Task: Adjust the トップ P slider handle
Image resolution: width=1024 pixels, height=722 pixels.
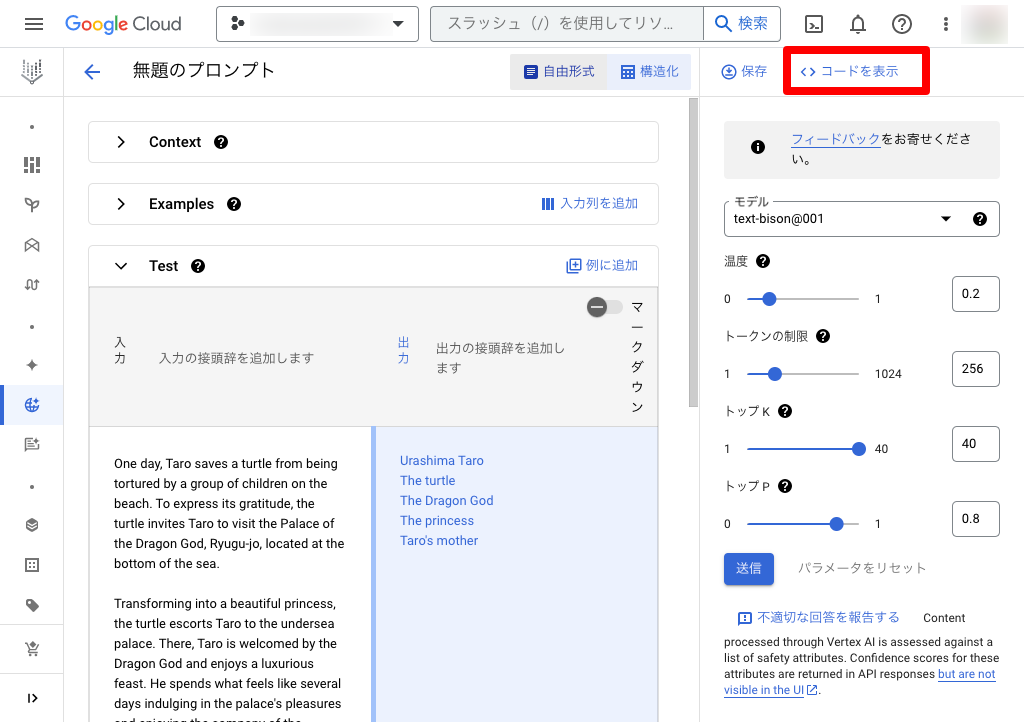Action: [836, 523]
